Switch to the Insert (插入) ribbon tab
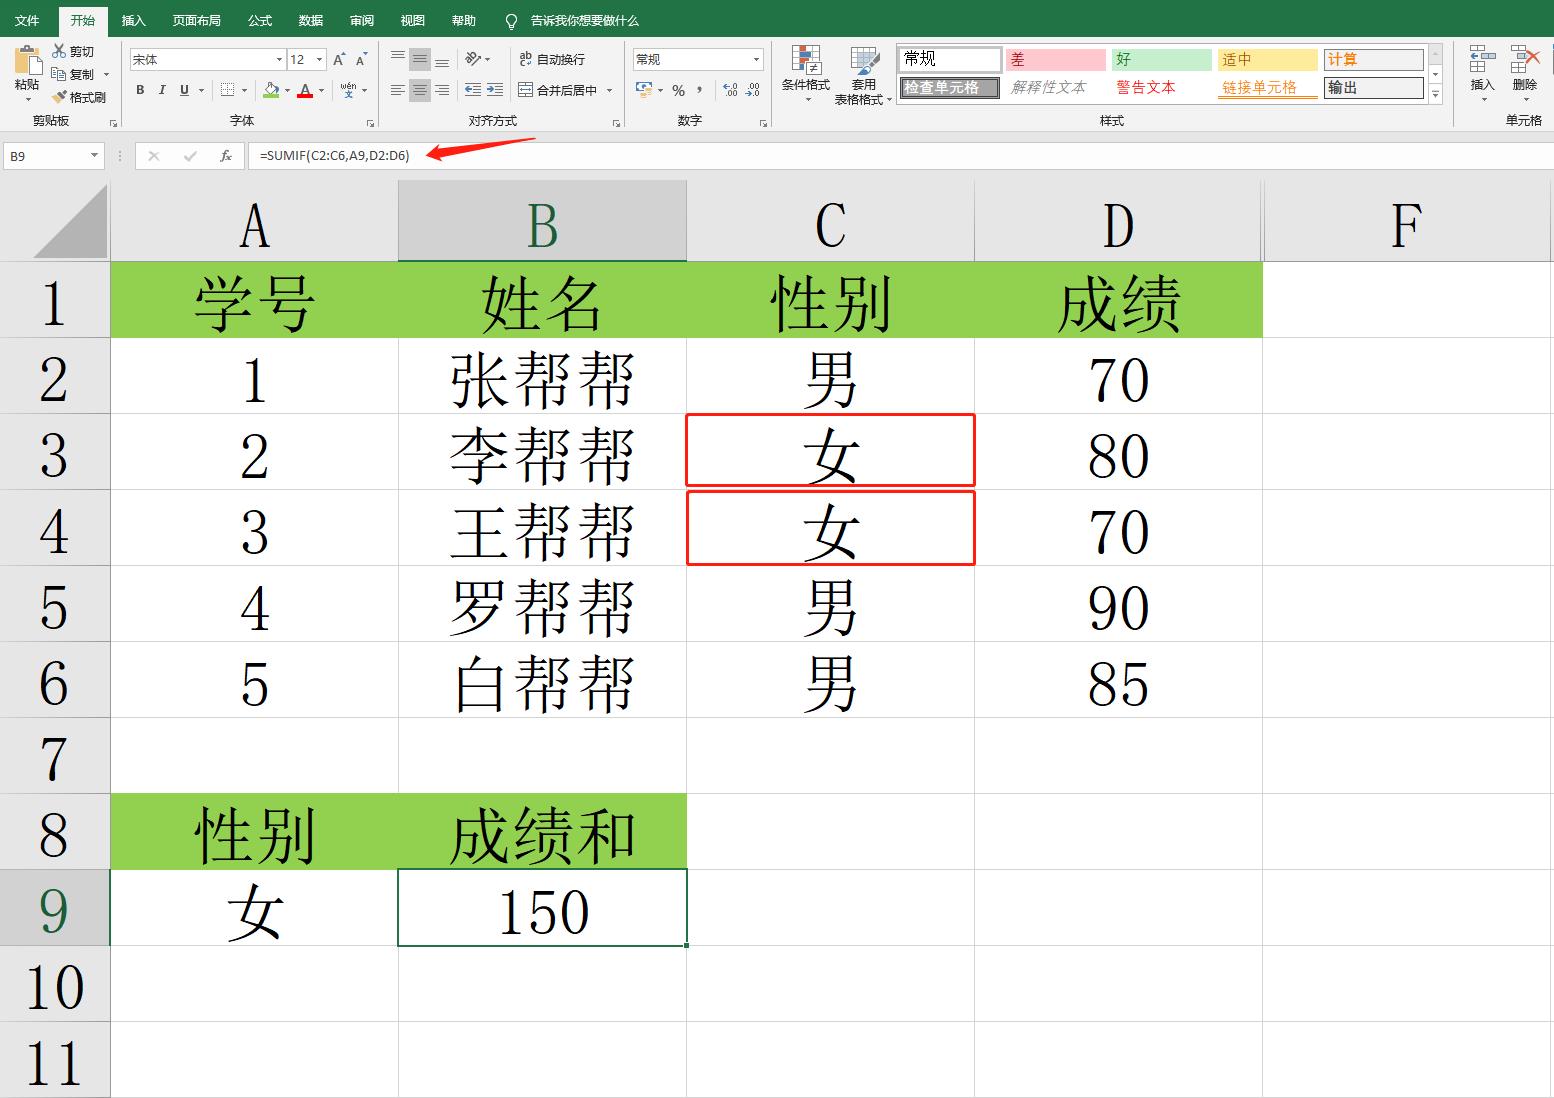 pos(133,20)
